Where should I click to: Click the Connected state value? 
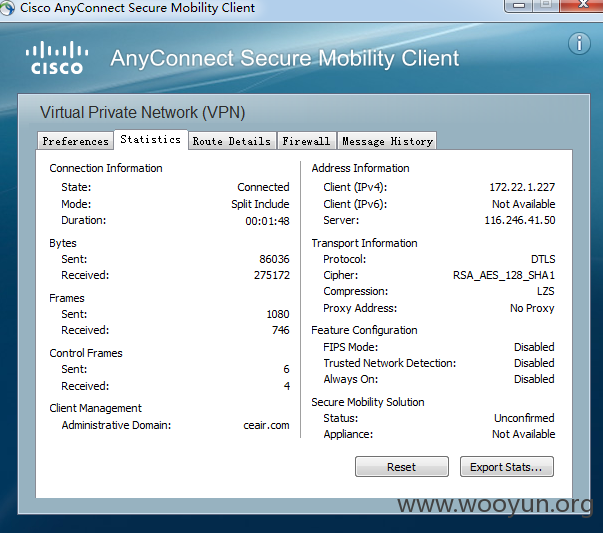pyautogui.click(x=263, y=187)
